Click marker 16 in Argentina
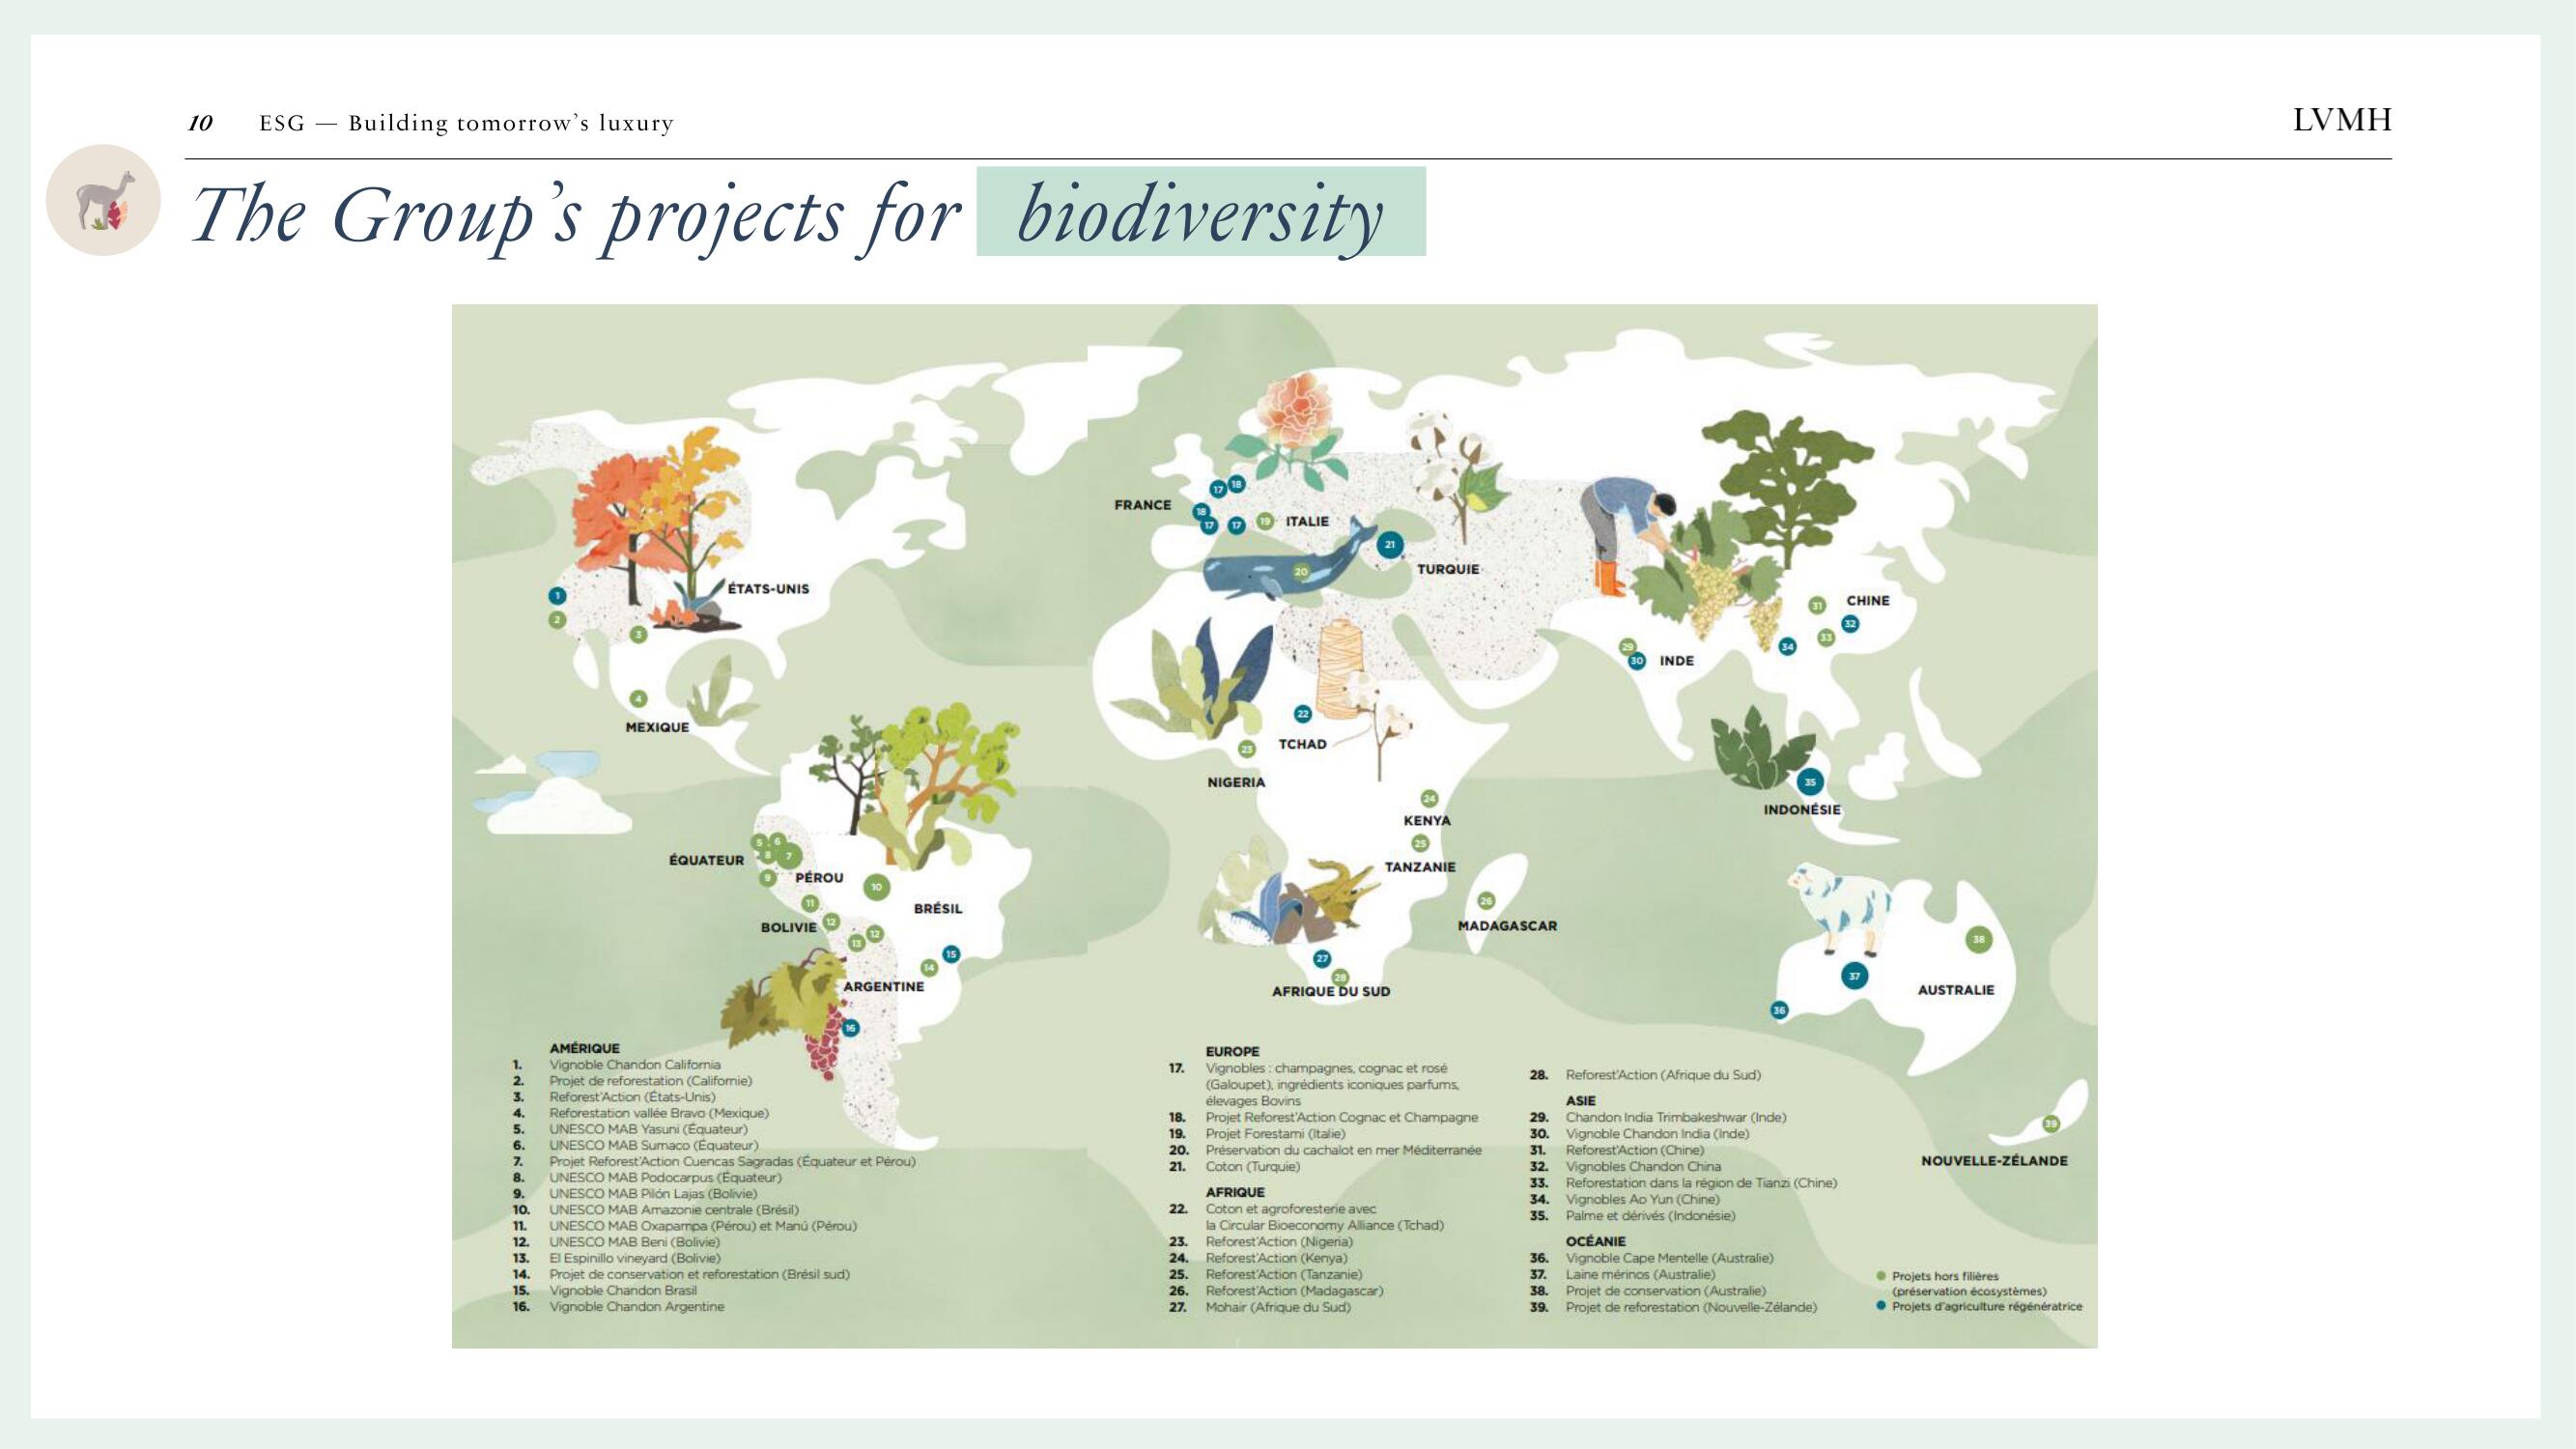2576x1449 pixels. click(850, 1028)
